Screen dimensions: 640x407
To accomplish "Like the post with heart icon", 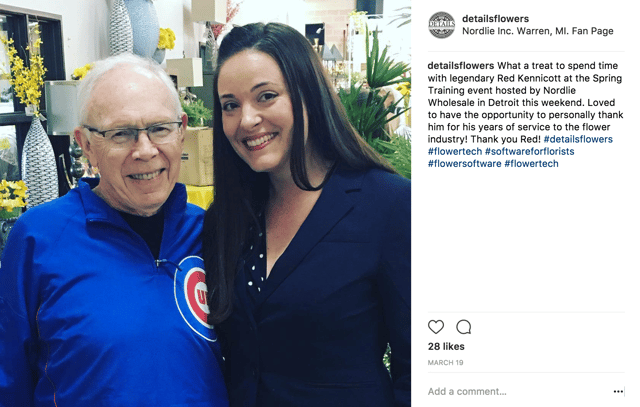I will click(436, 327).
